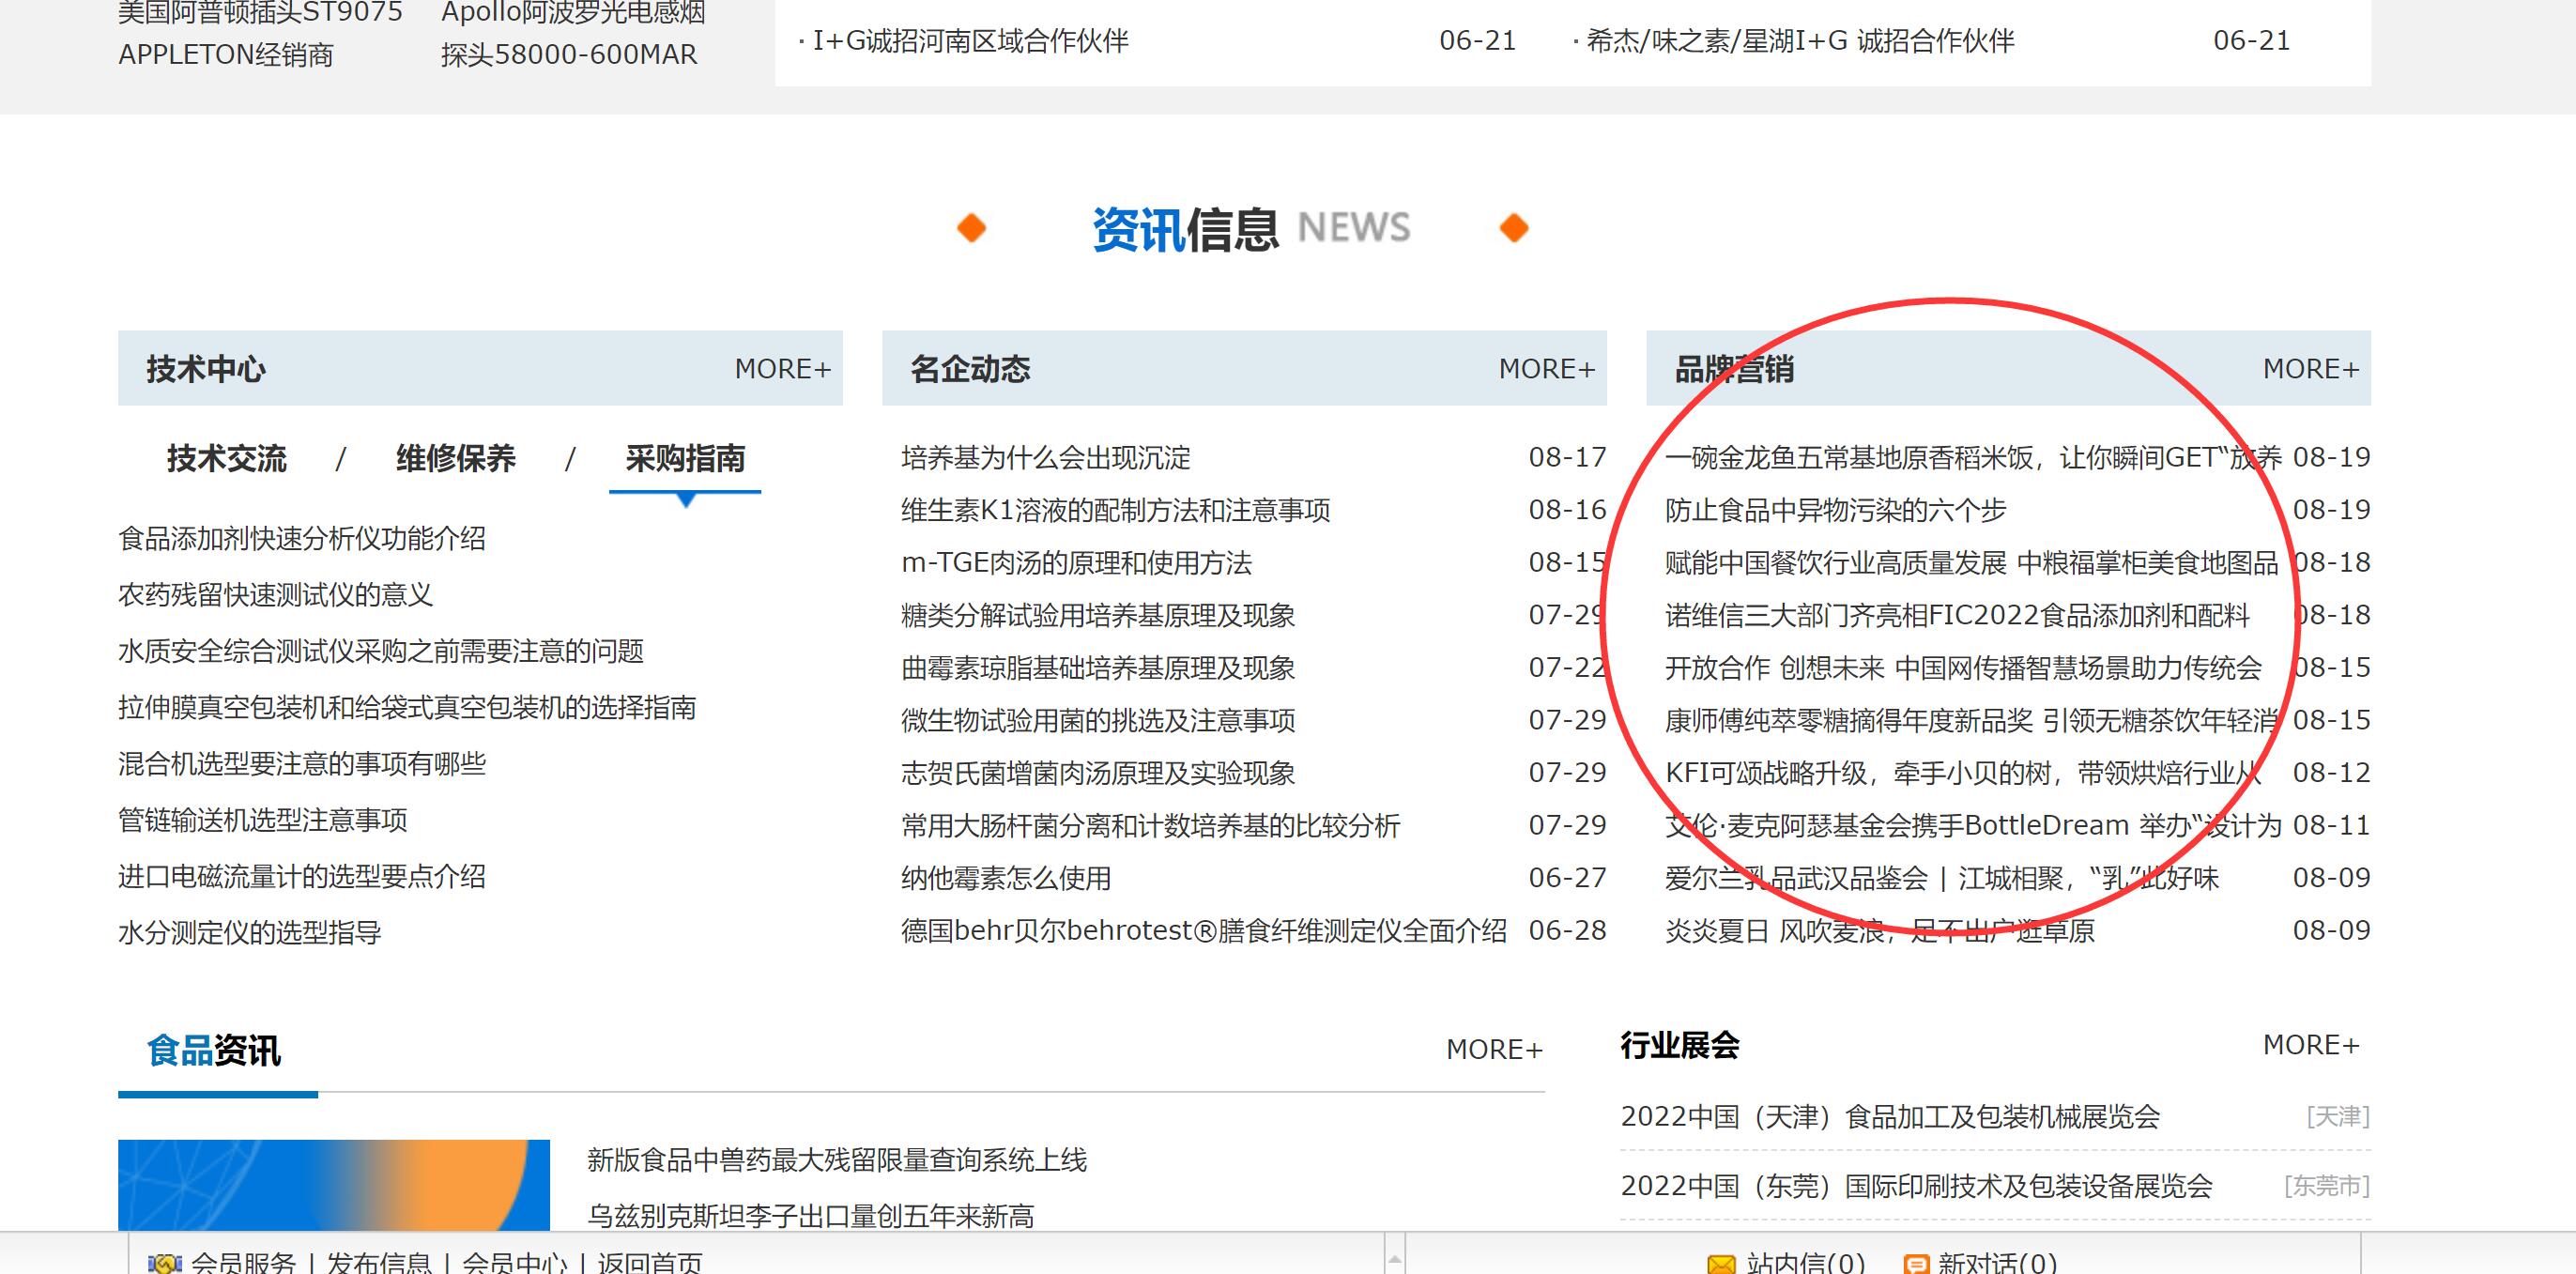The height and width of the screenshot is (1274, 2576).
Task: Click 发布信息 in the bottom bar
Action: click(x=379, y=1264)
